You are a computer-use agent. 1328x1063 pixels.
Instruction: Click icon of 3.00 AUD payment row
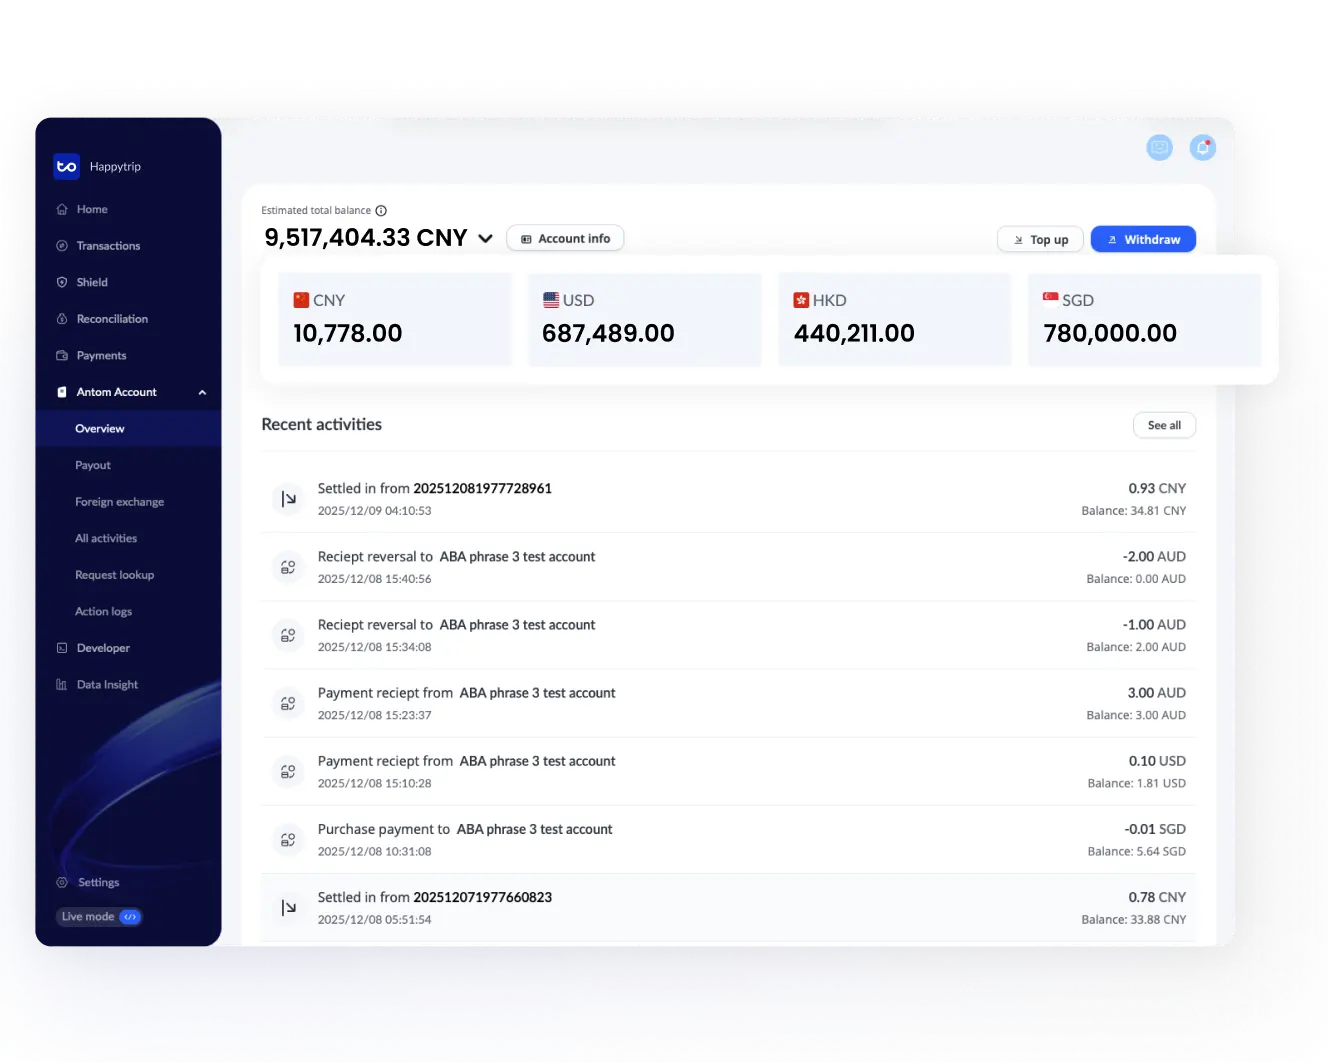288,703
